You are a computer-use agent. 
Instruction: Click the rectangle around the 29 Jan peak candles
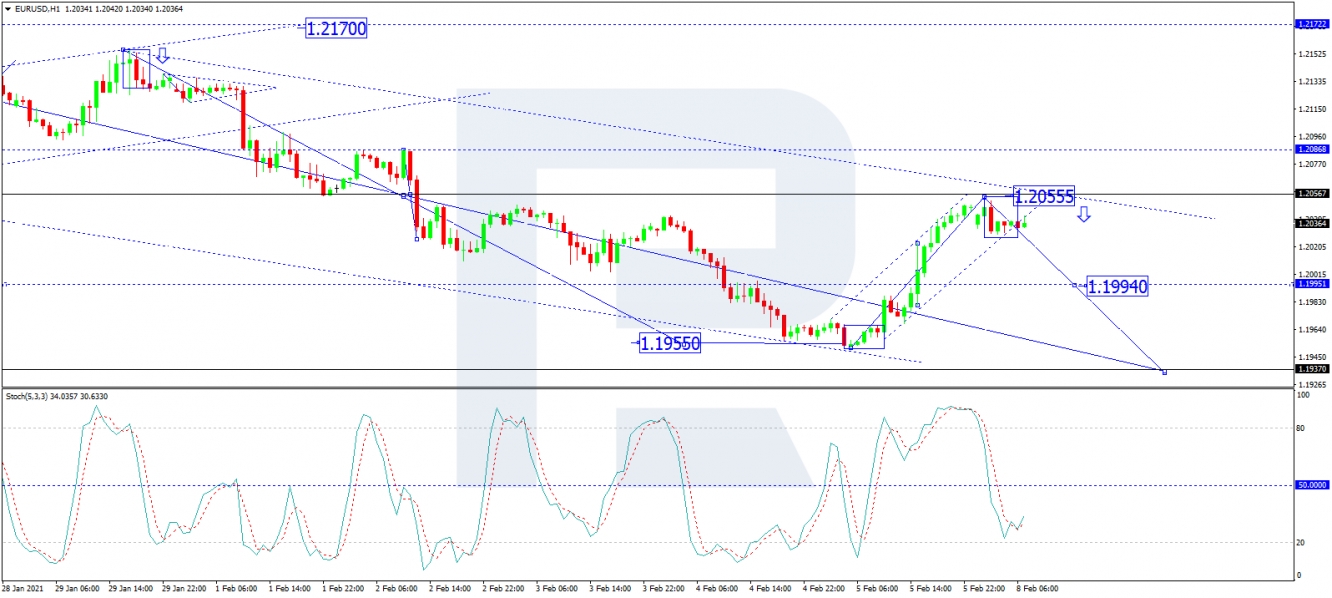136,68
